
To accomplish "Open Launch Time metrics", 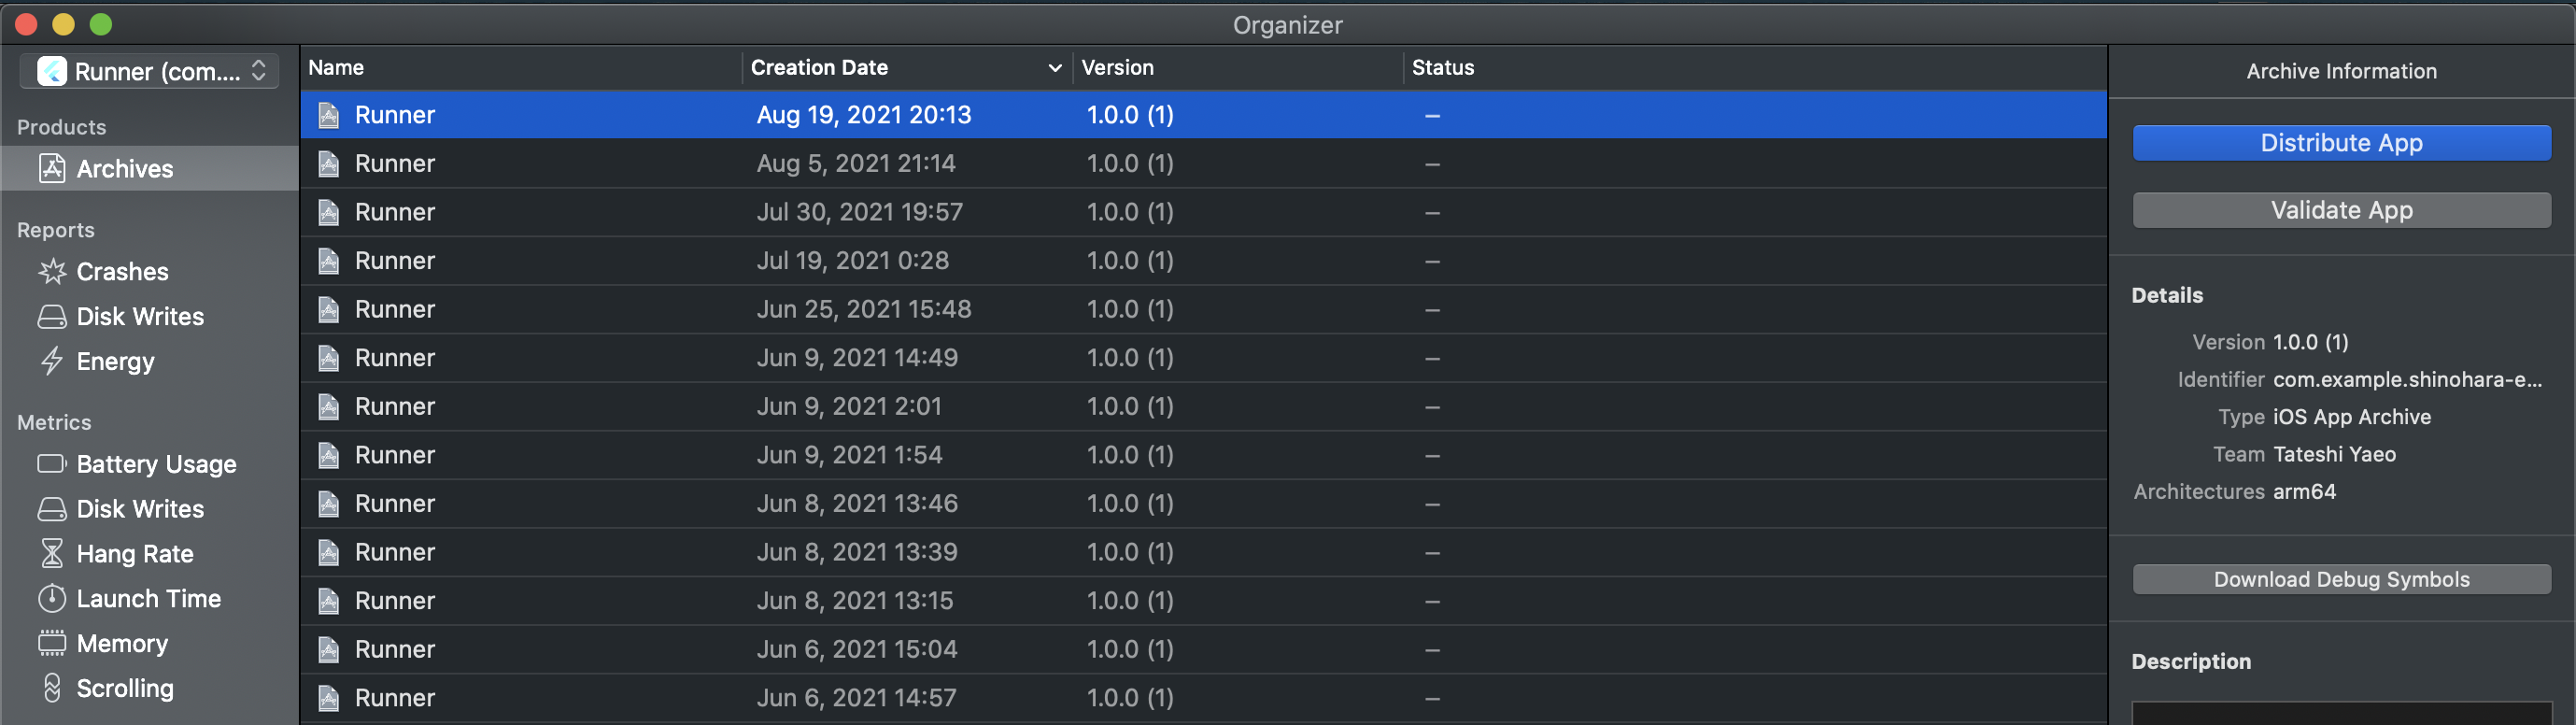I will click(x=149, y=598).
